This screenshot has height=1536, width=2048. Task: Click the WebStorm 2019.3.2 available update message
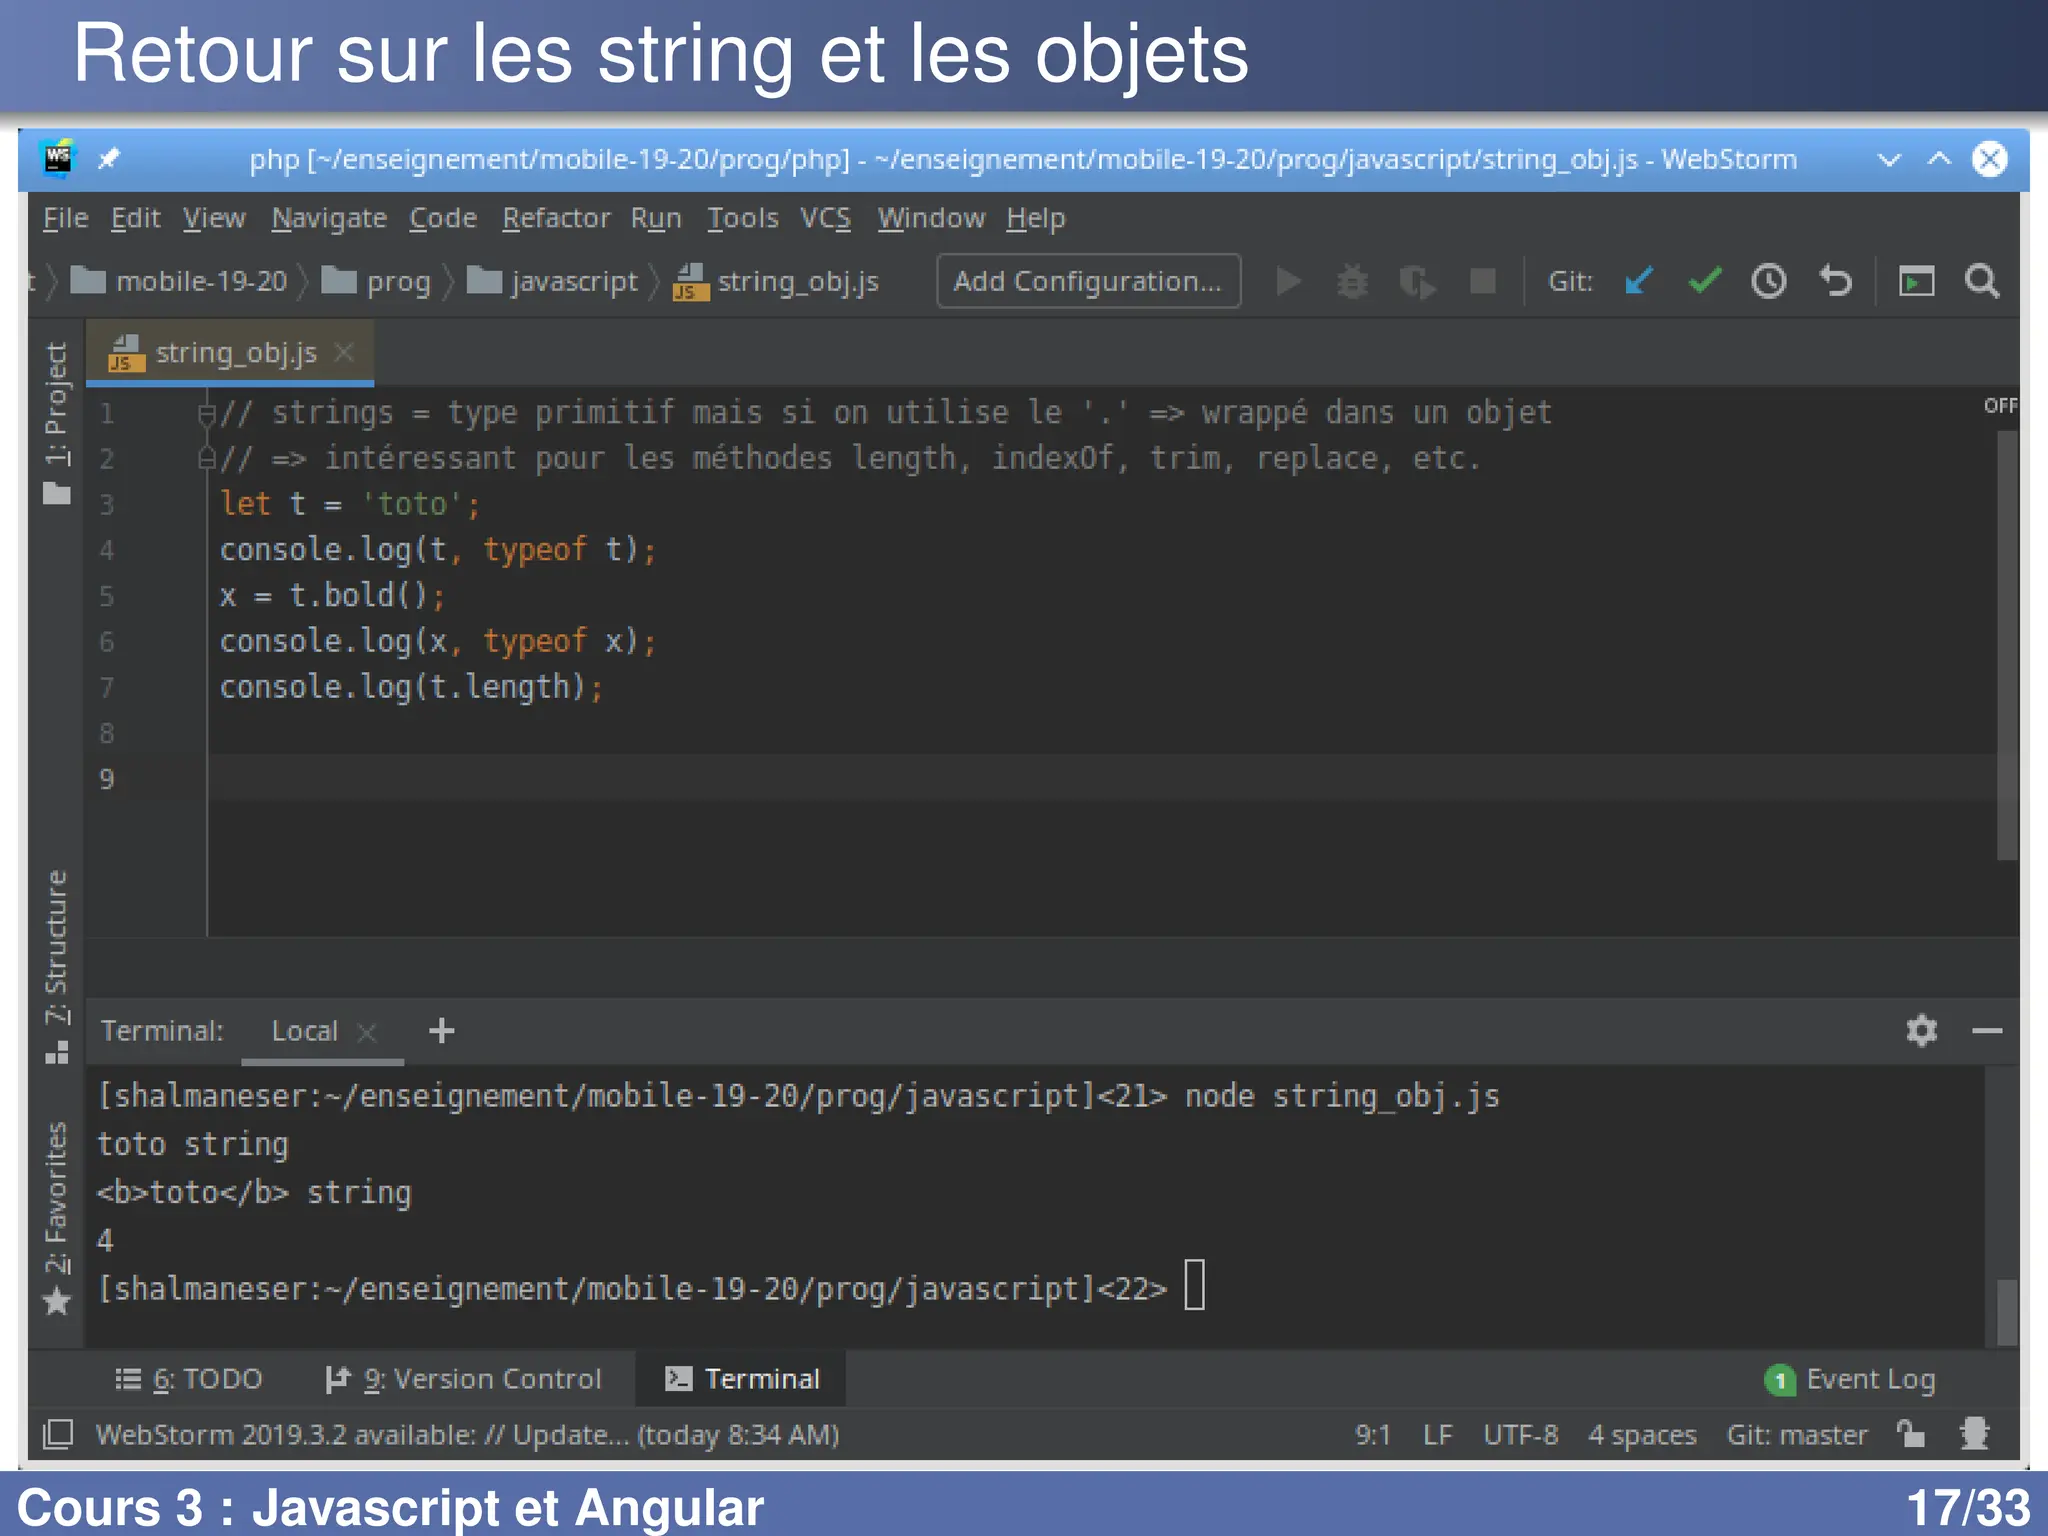467,1435
